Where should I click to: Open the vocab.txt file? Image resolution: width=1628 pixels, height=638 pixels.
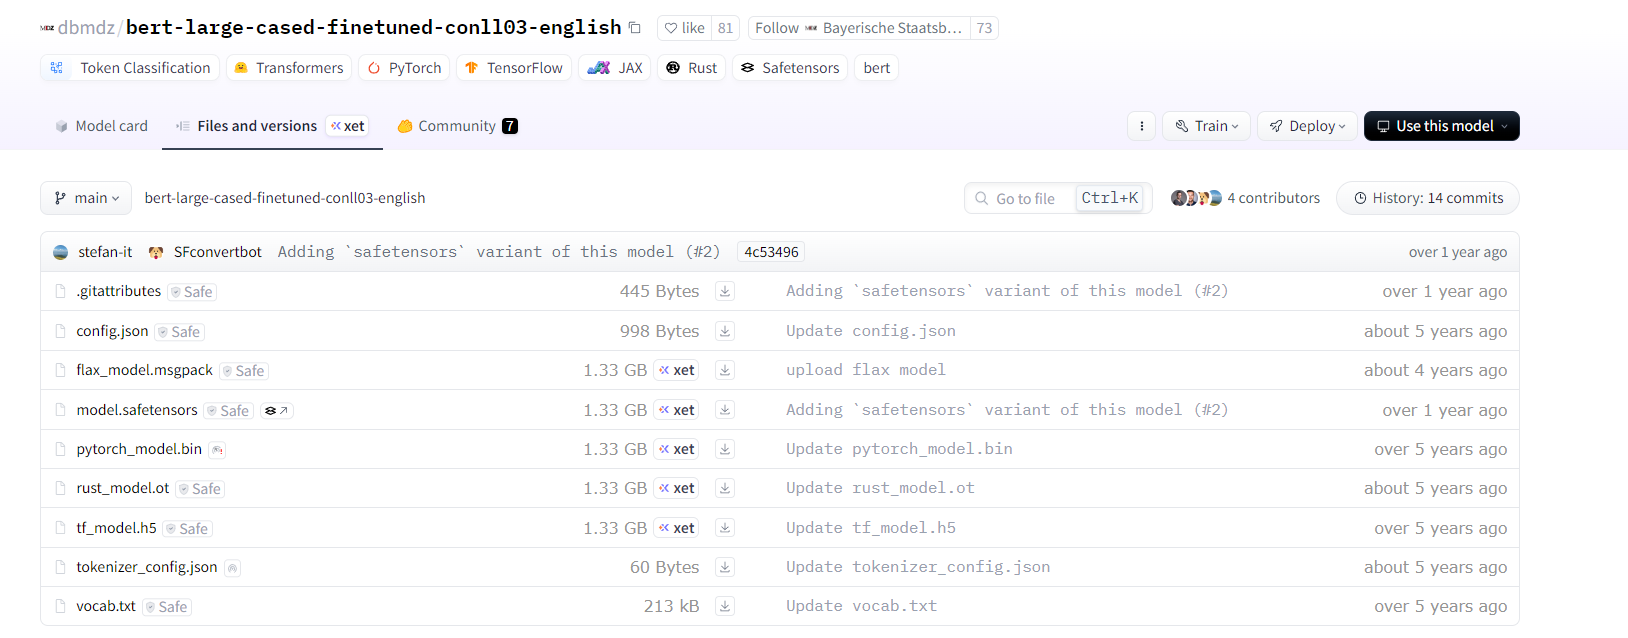point(105,606)
